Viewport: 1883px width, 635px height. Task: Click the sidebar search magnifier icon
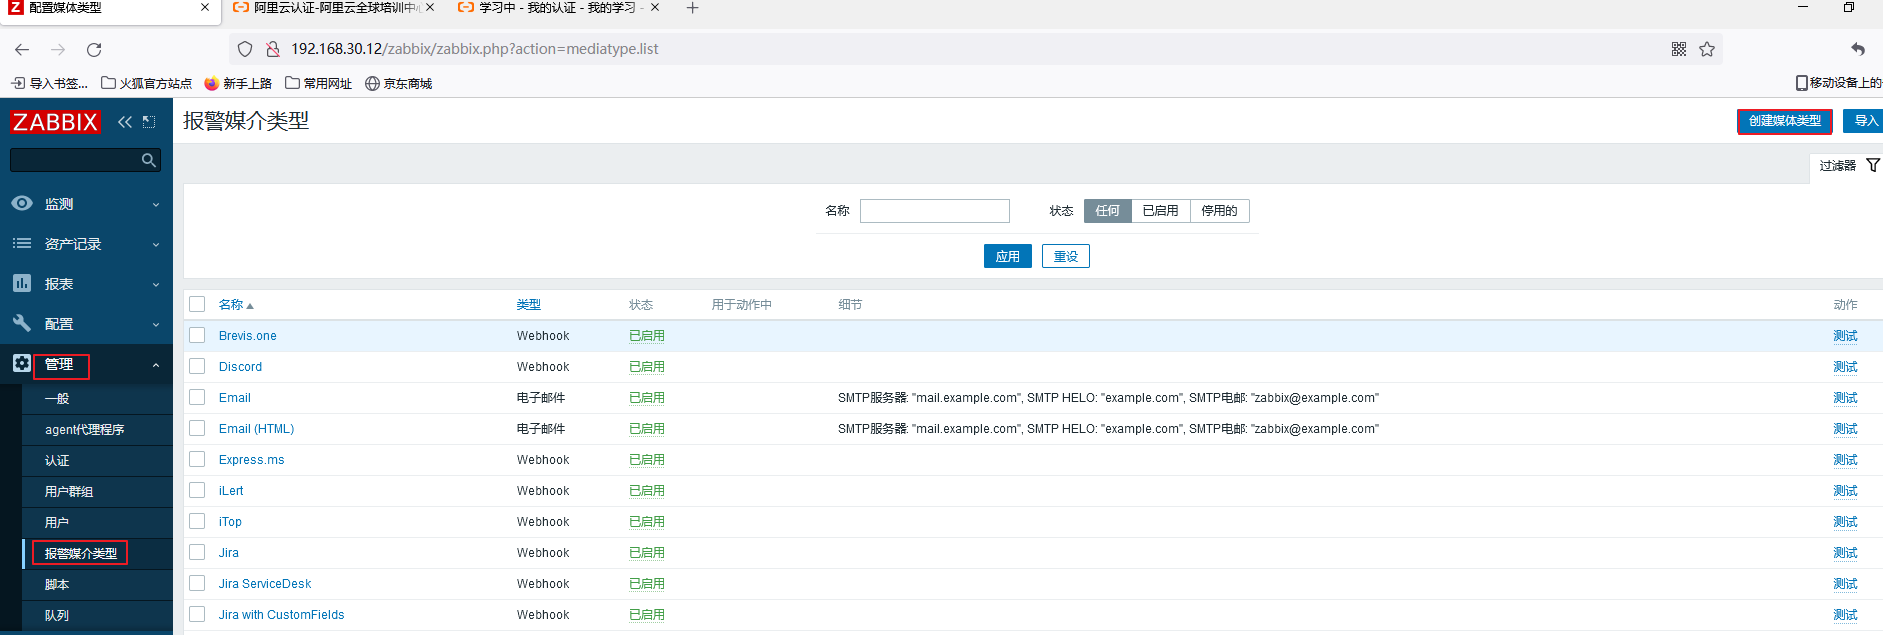click(149, 160)
